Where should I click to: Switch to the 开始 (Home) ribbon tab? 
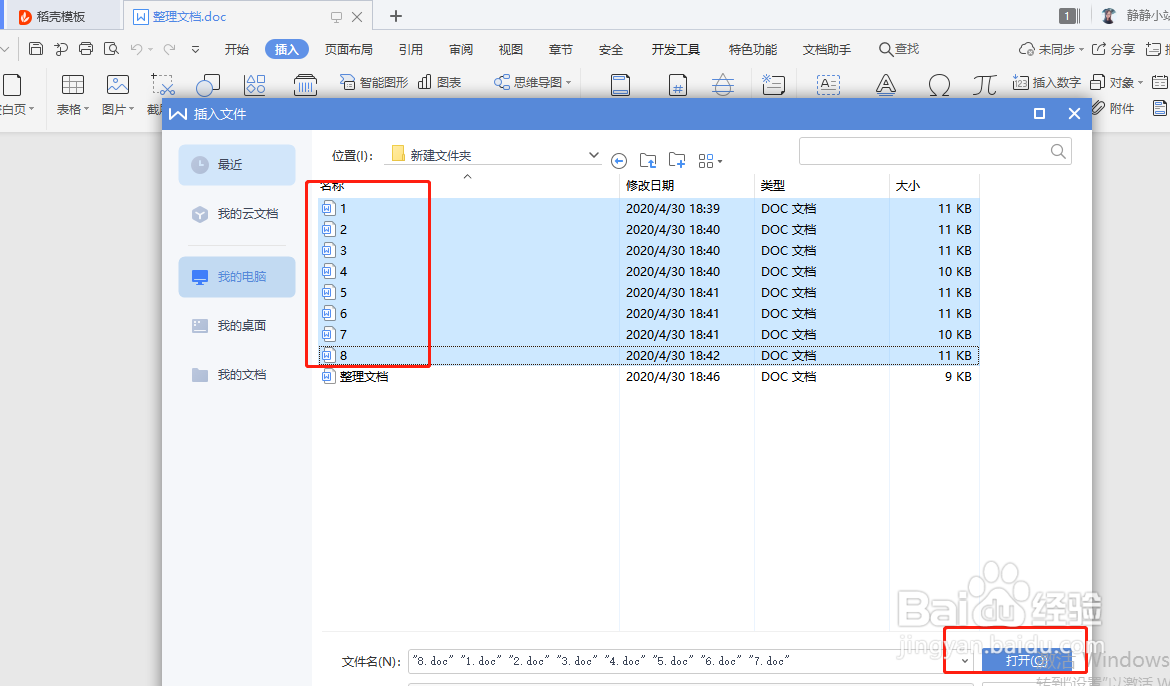[x=237, y=49]
